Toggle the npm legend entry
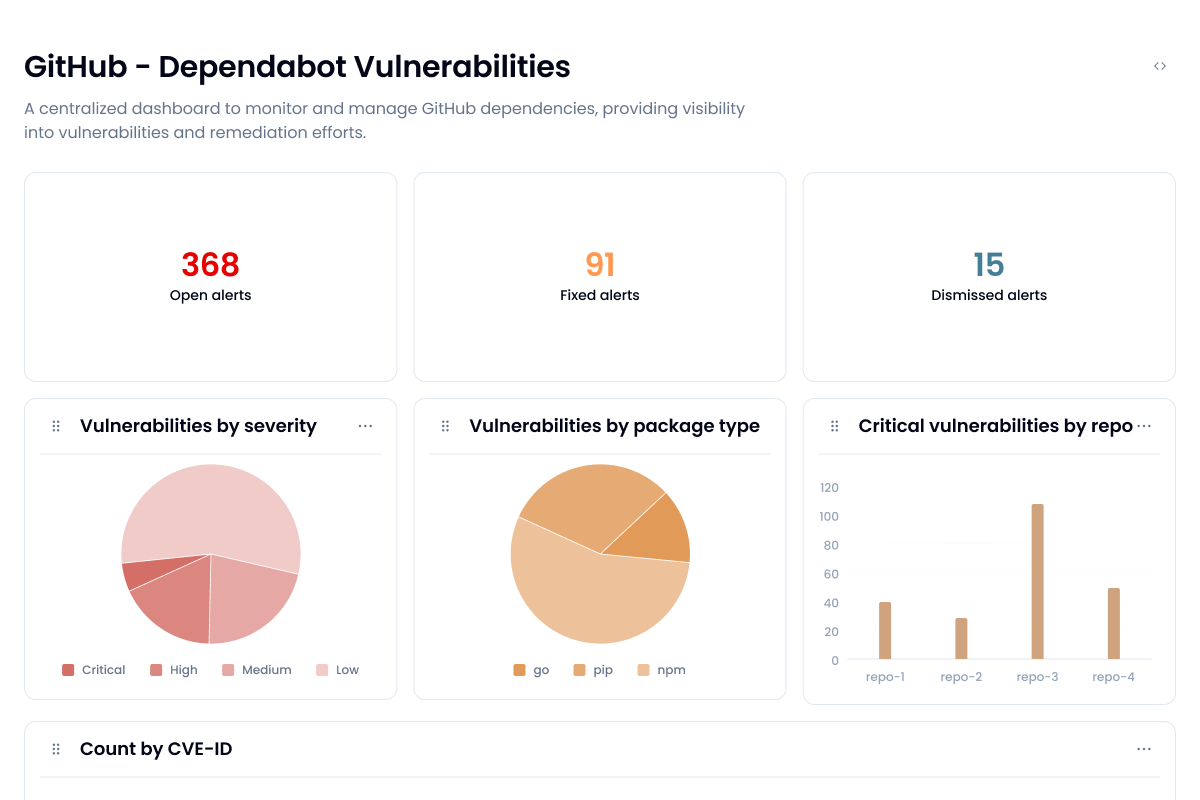Viewport: 1200px width, 800px height. point(661,669)
